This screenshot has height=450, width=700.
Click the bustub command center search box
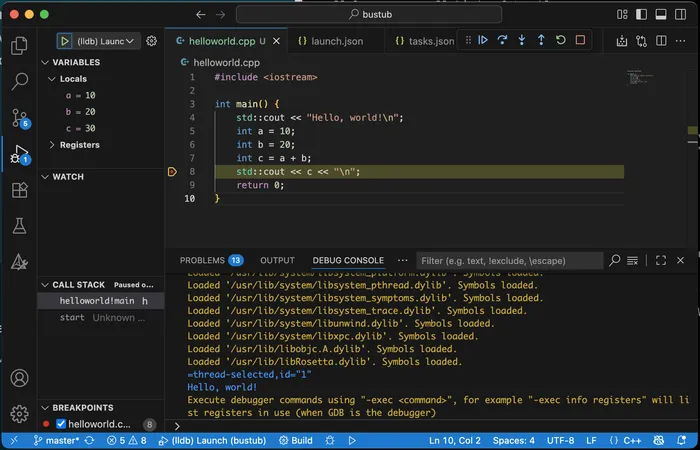(369, 14)
